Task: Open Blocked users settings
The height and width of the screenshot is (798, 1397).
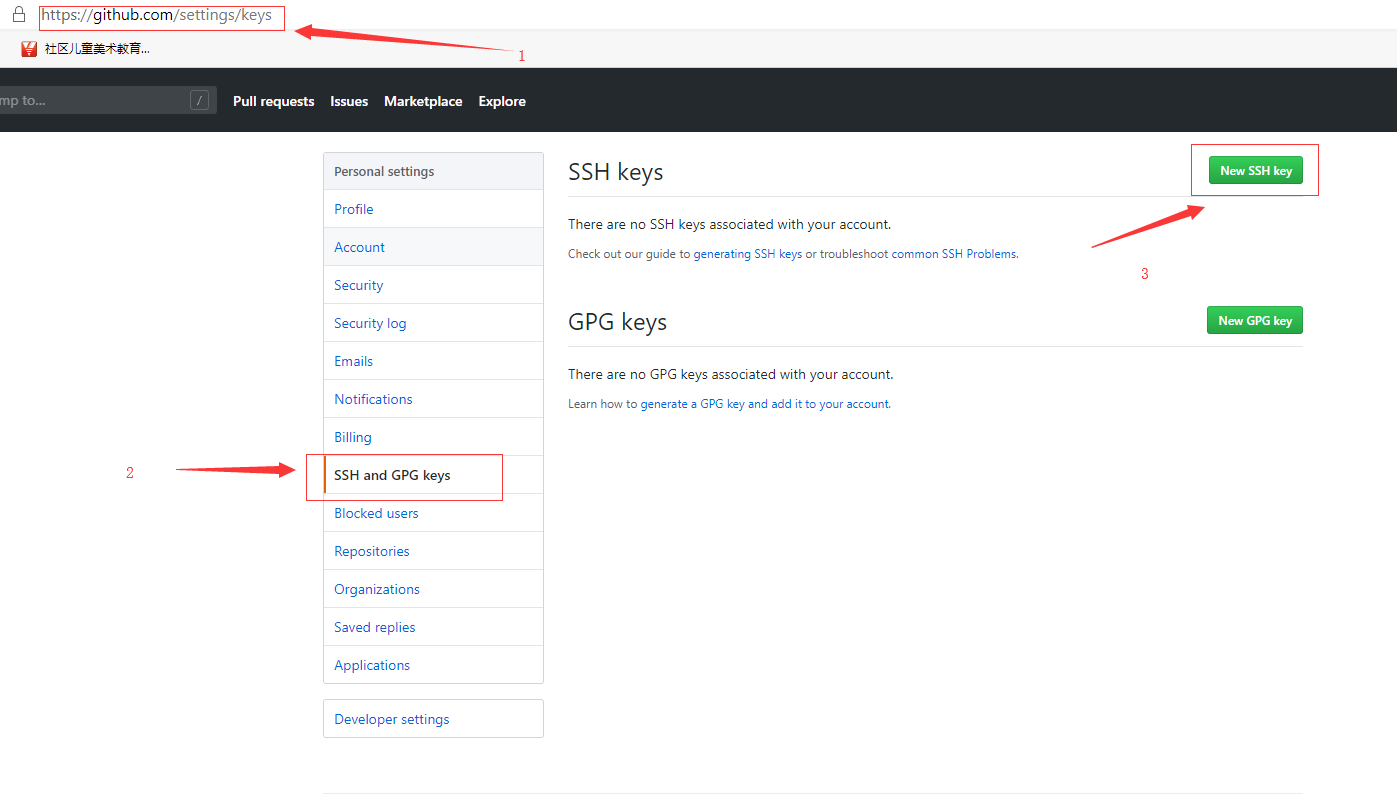Action: pos(433,513)
